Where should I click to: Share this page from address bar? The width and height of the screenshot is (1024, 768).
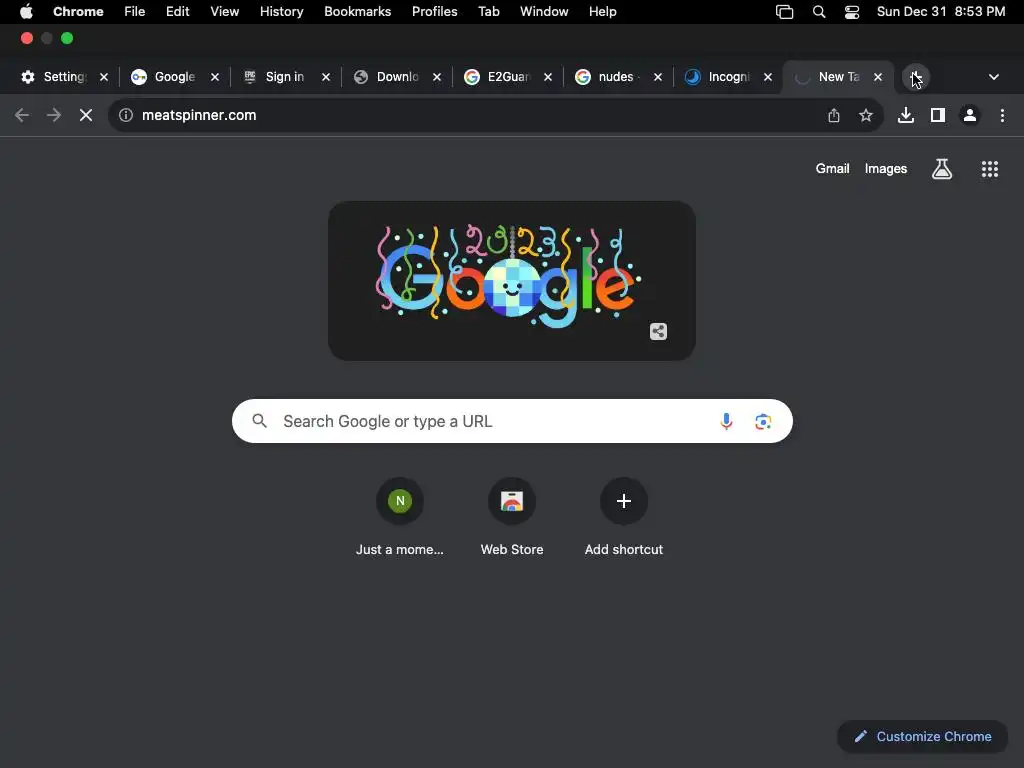834,116
